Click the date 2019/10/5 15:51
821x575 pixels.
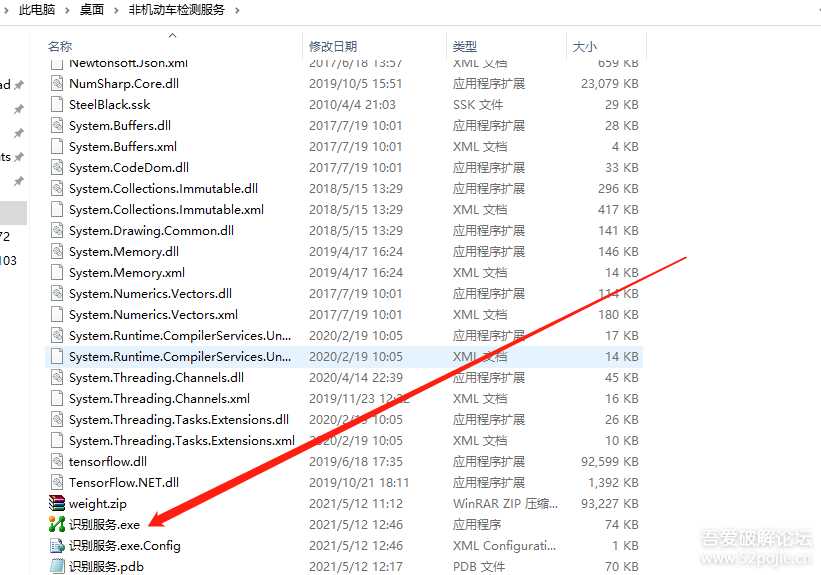(x=356, y=84)
